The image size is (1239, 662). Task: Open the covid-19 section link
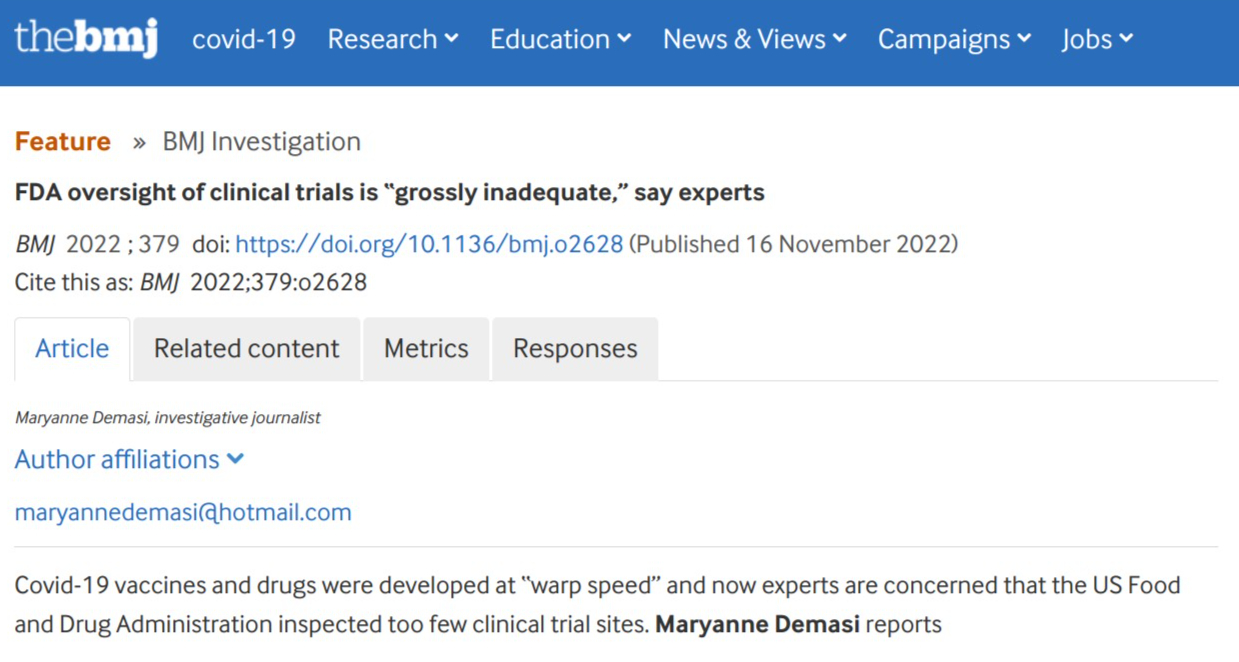click(244, 39)
